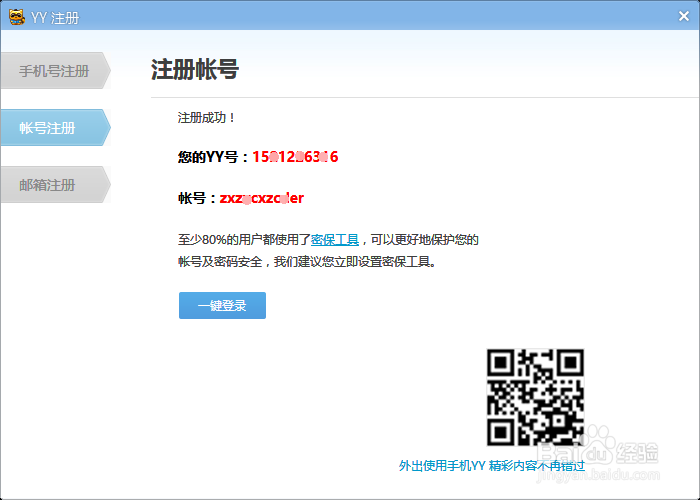Screen dimensions: 700x500
Task: Click the 注册帐号 heading
Action: 195,69
